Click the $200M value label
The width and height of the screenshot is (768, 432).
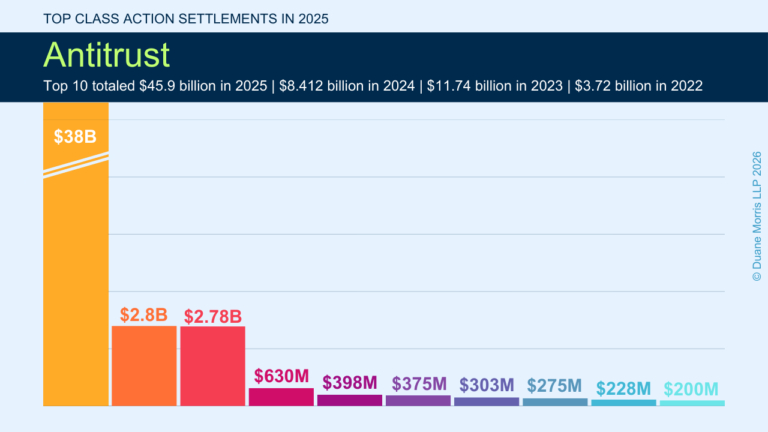click(691, 389)
